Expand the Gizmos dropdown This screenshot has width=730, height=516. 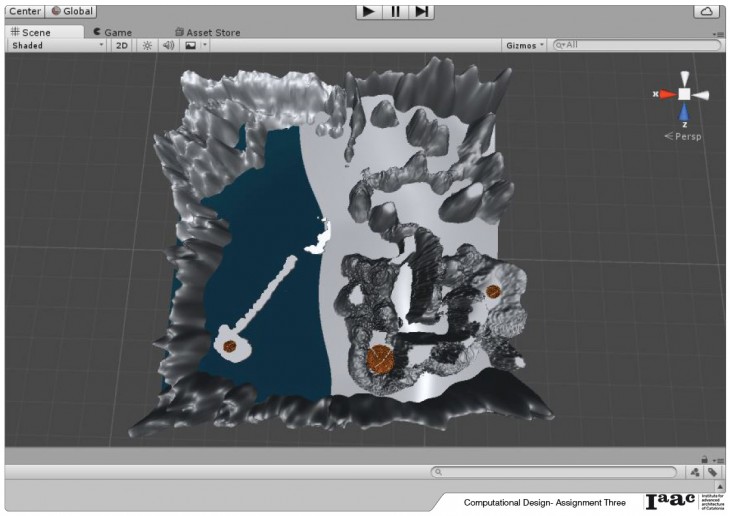coord(526,45)
